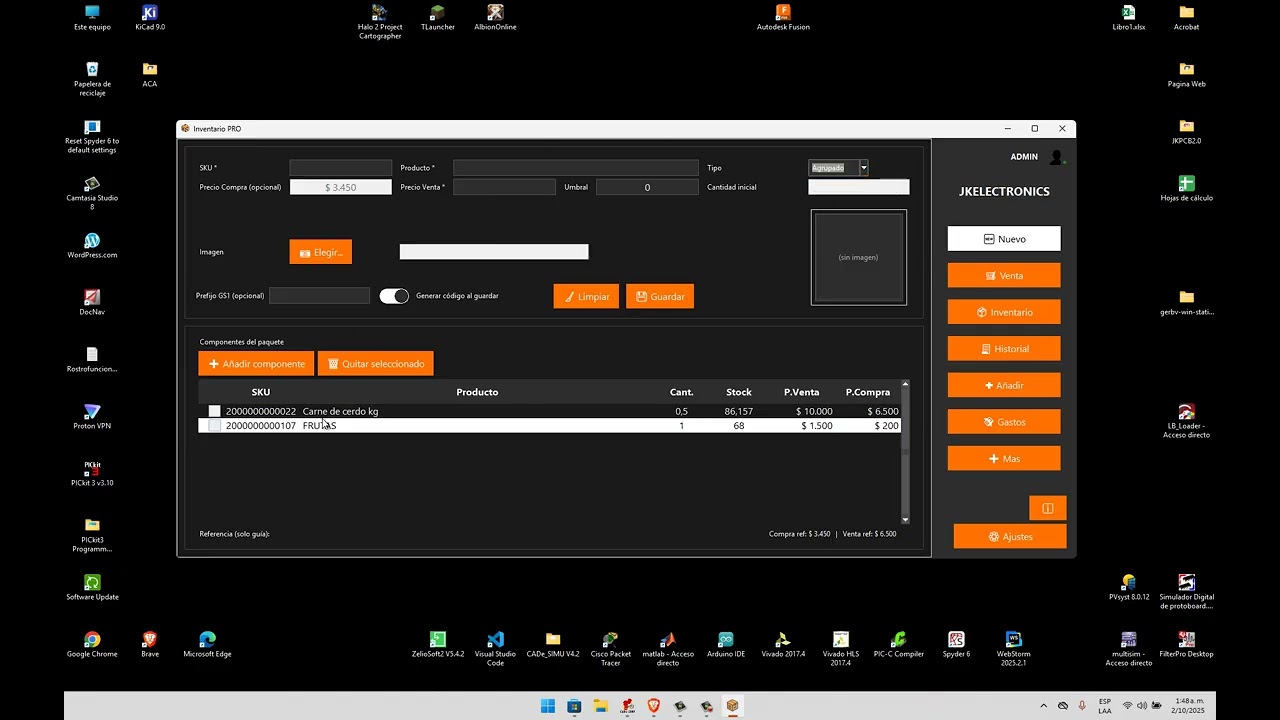Click the Cantidad inicial field
This screenshot has height=720, width=1280.
(859, 187)
